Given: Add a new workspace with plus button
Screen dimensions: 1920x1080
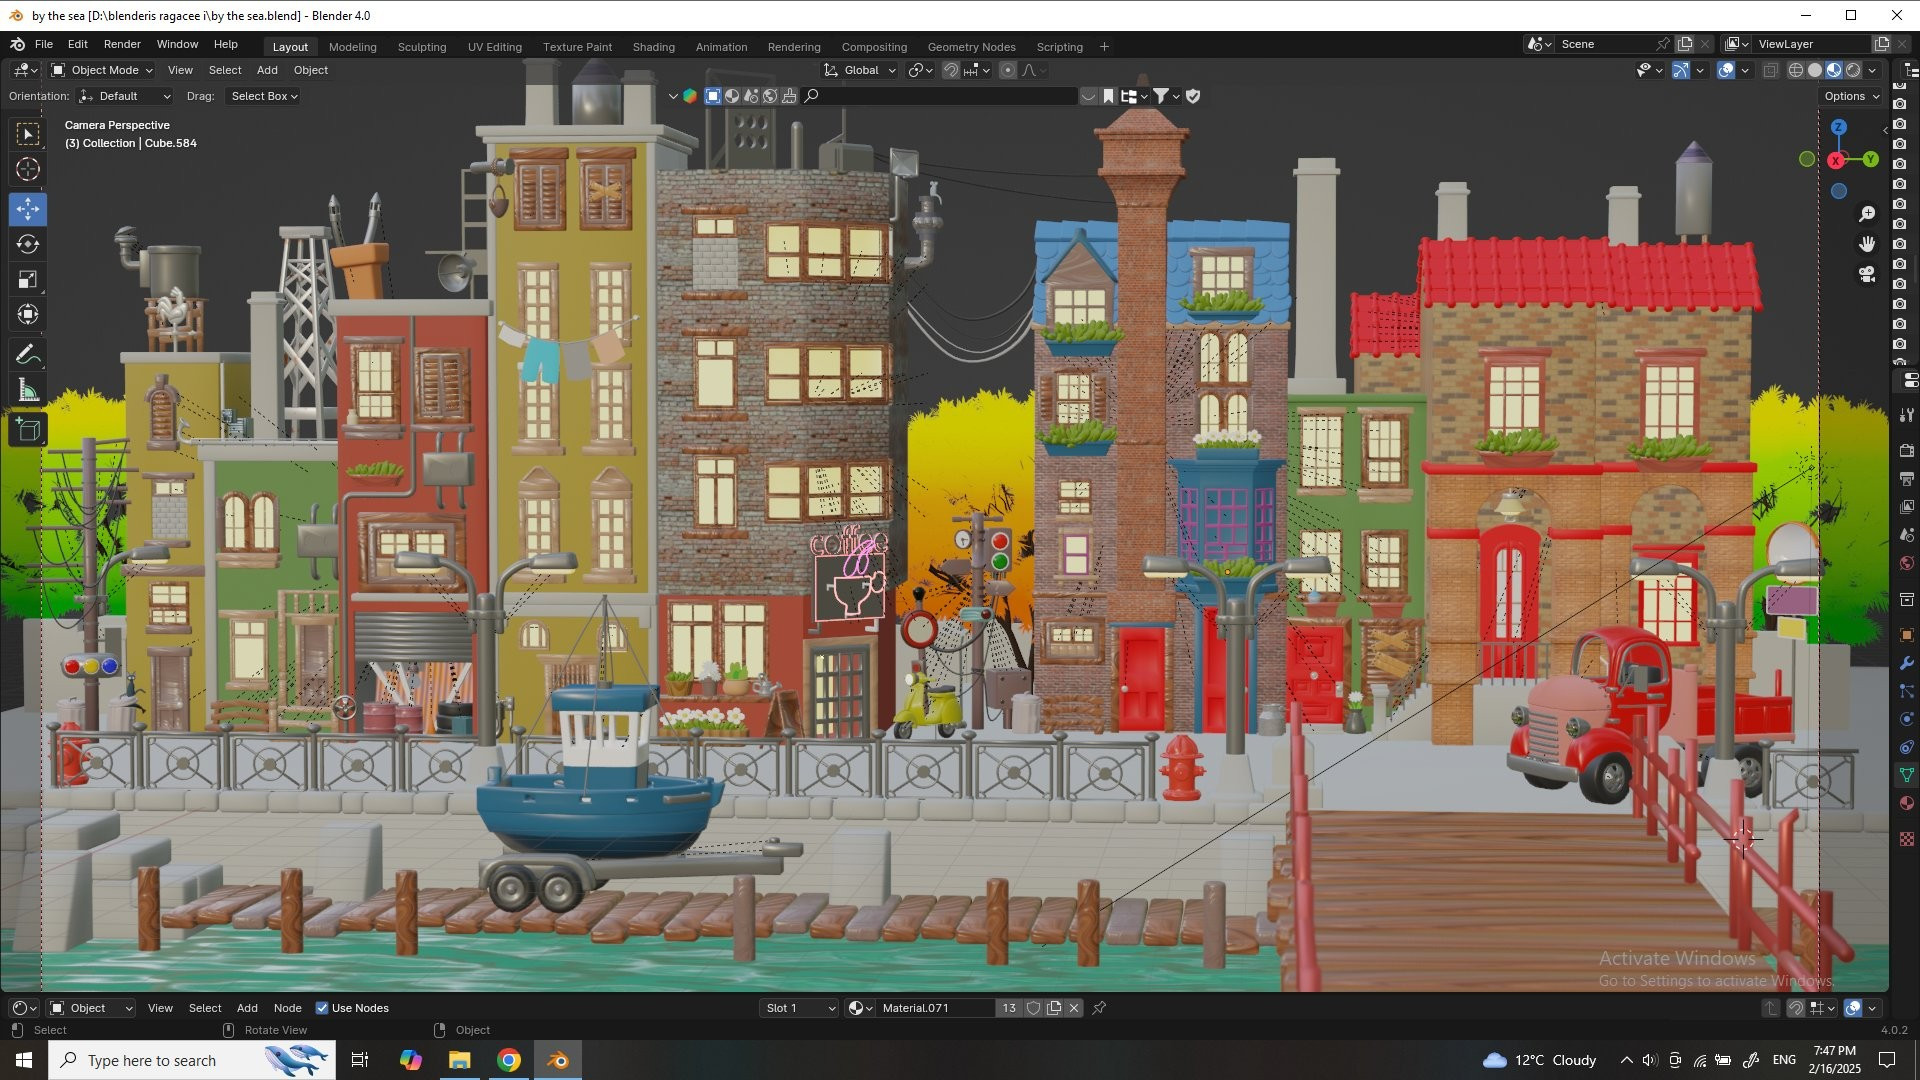Looking at the screenshot, I should [x=1104, y=47].
